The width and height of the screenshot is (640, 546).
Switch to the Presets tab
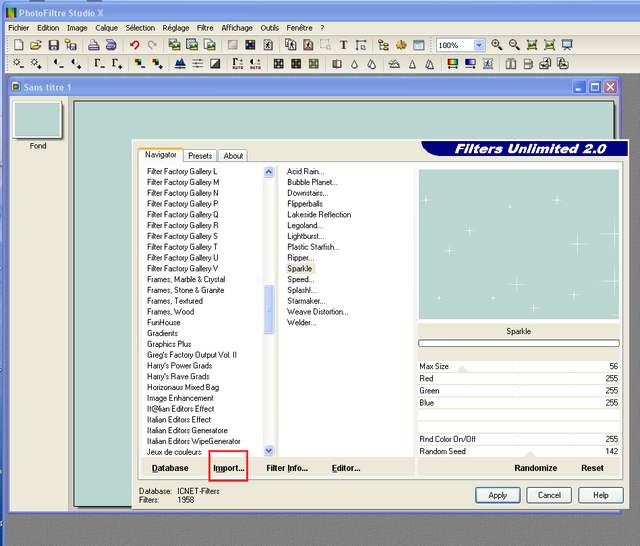[200, 156]
